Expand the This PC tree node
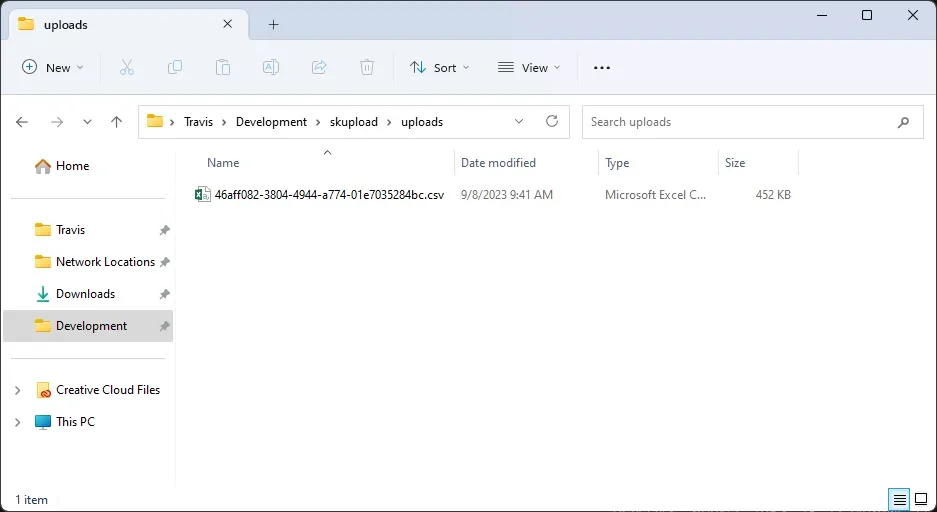 pyautogui.click(x=17, y=422)
